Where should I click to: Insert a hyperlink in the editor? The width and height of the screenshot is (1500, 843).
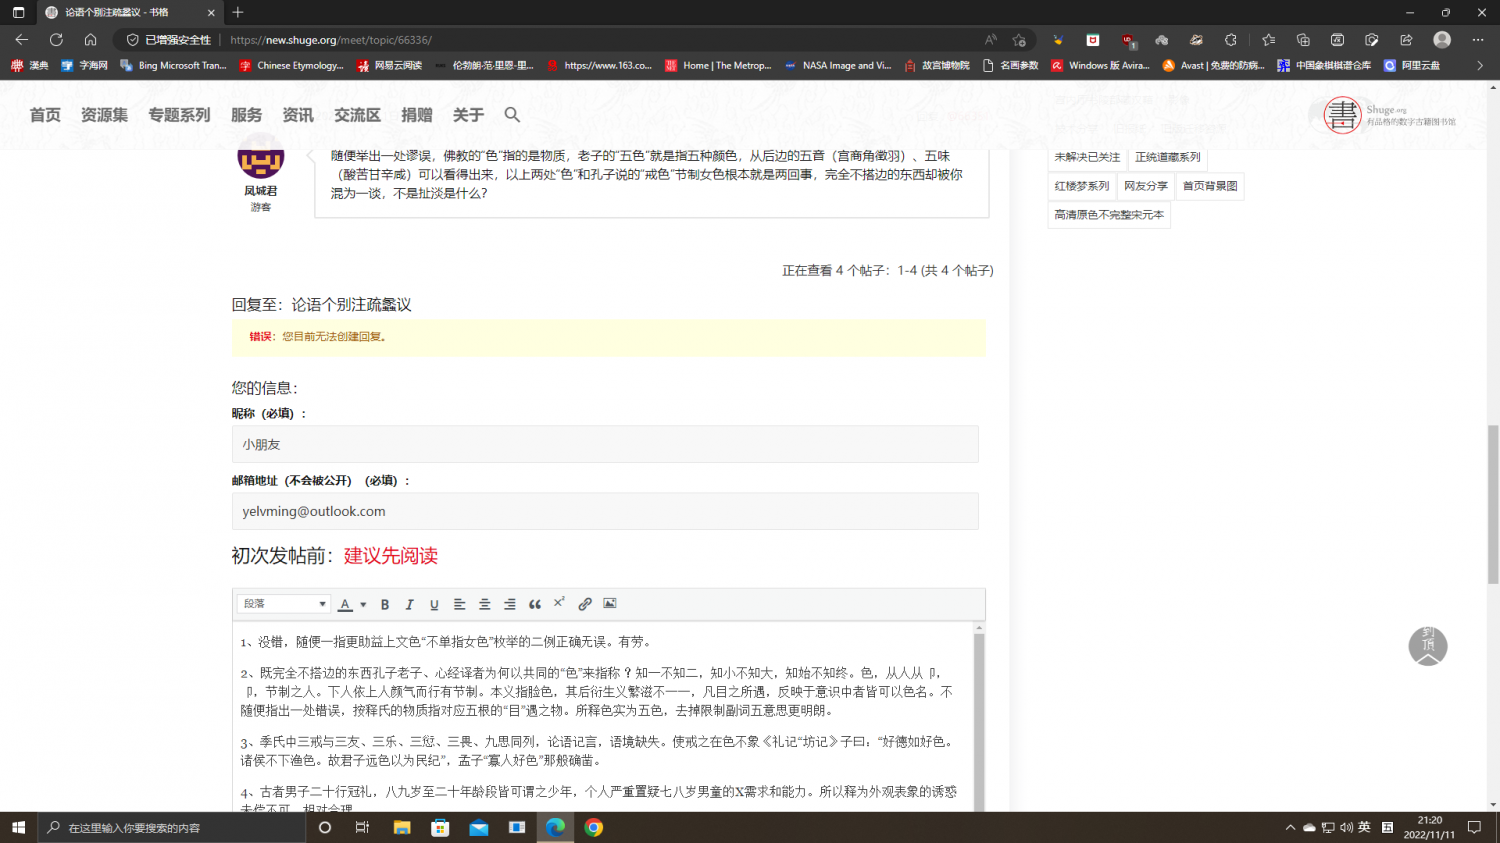[x=585, y=604]
